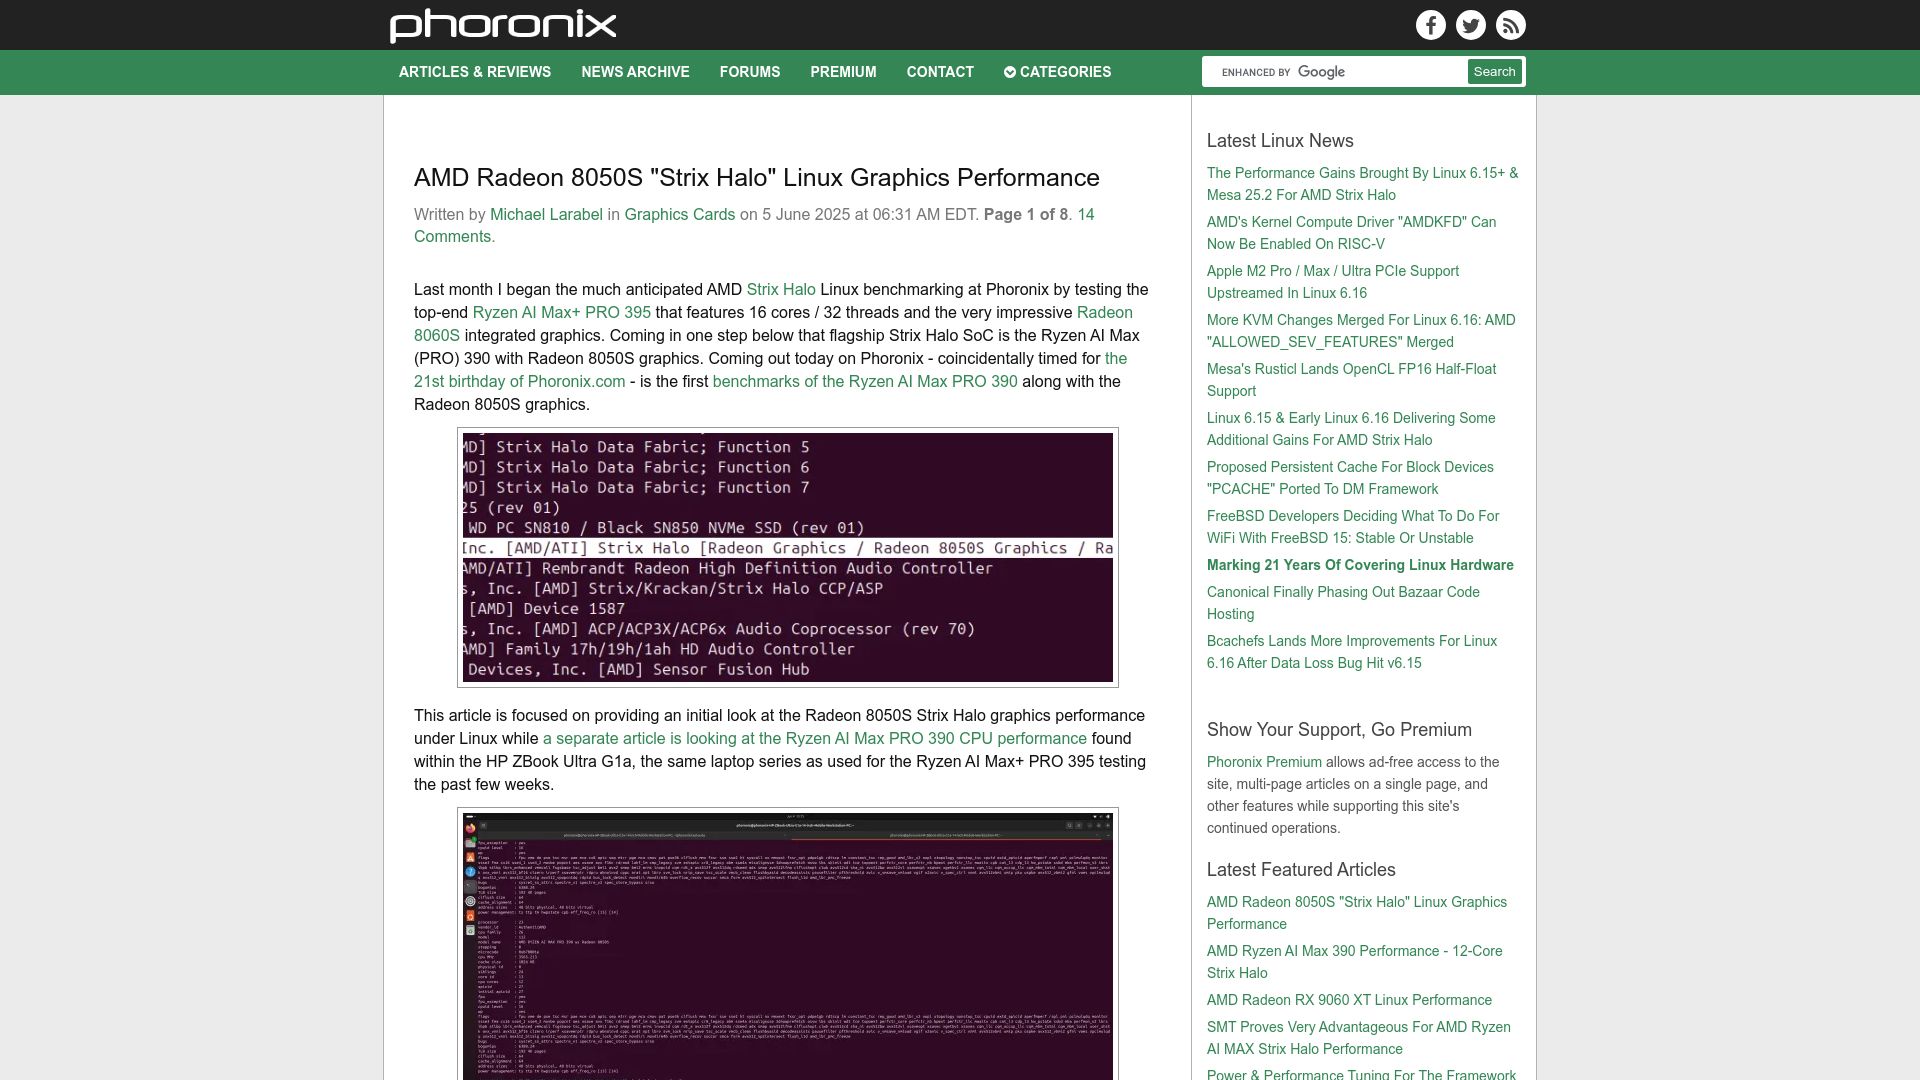Open Canonical Bazaar Code Hosting news link
Image resolution: width=1920 pixels, height=1080 pixels.
click(1343, 603)
